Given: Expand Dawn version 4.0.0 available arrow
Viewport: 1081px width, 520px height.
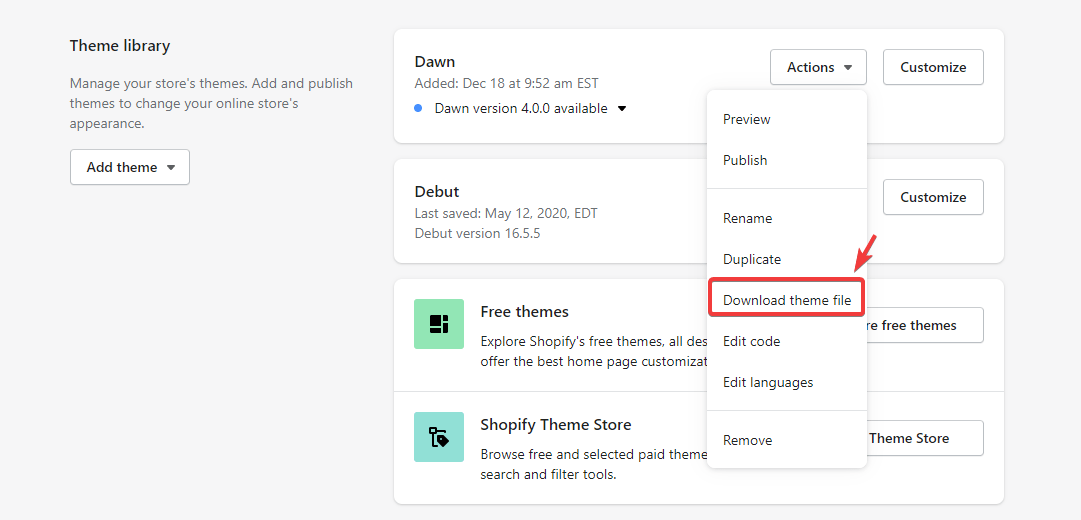Looking at the screenshot, I should pos(622,108).
